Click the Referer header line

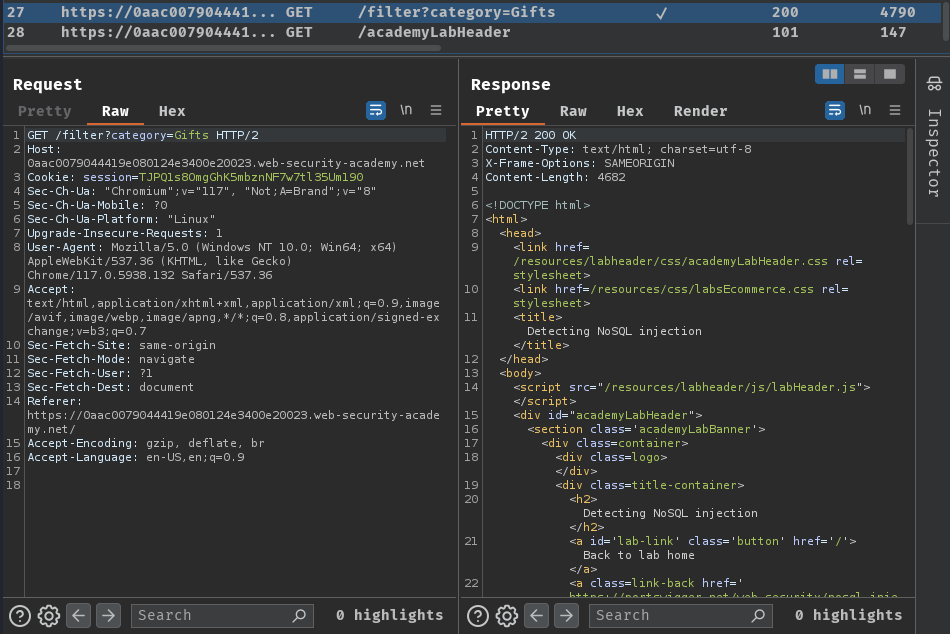coord(233,415)
